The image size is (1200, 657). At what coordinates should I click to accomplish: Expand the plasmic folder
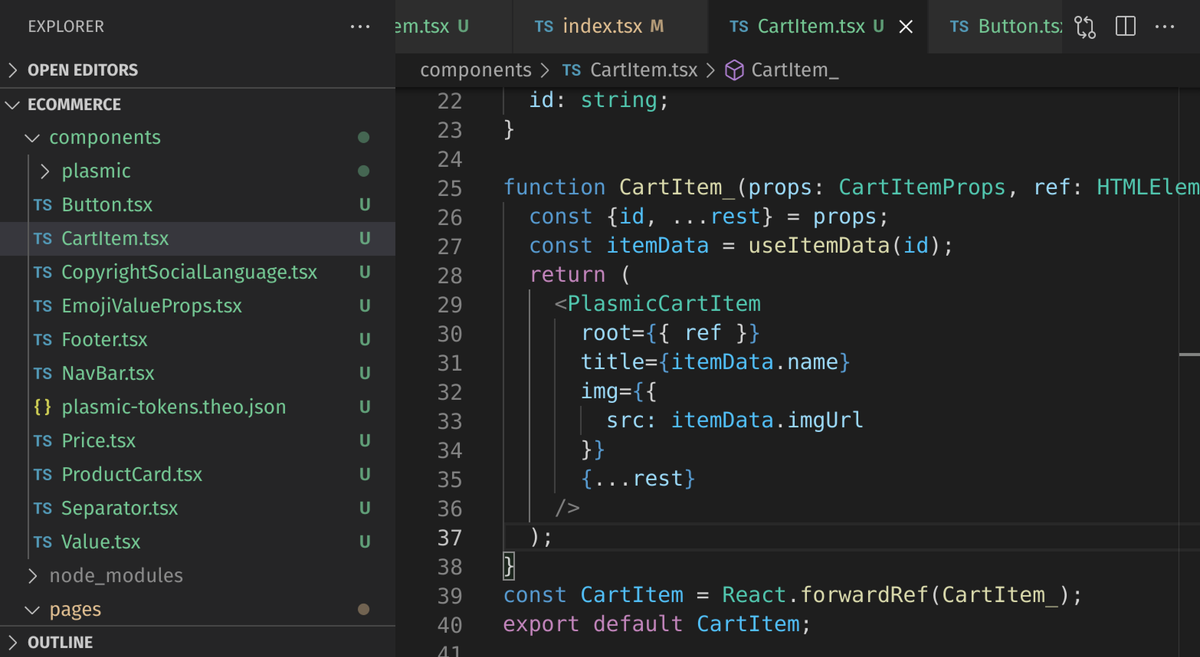pyautogui.click(x=46, y=171)
